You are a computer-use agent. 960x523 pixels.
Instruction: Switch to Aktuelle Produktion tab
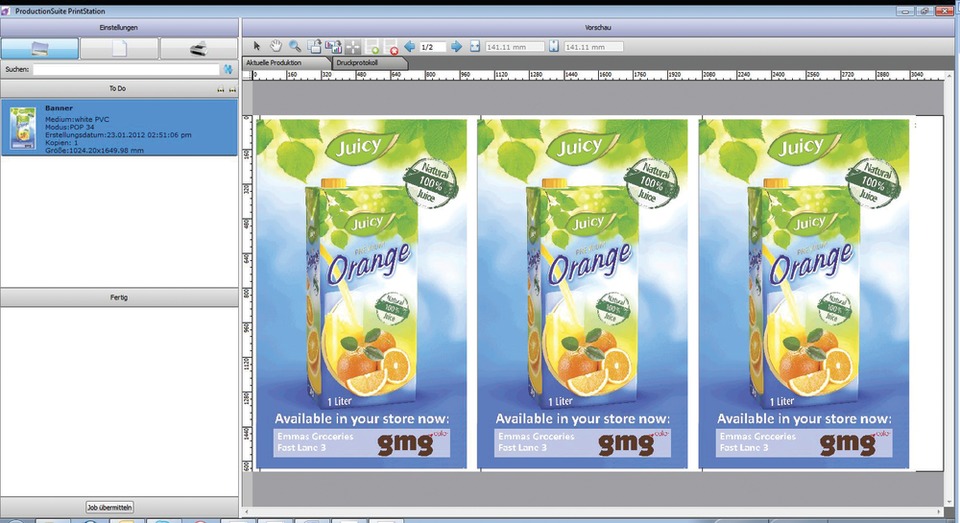tap(287, 62)
